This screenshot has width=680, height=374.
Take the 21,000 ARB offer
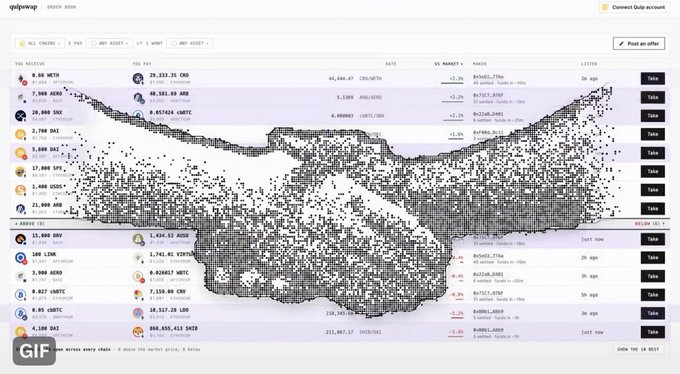pos(653,209)
